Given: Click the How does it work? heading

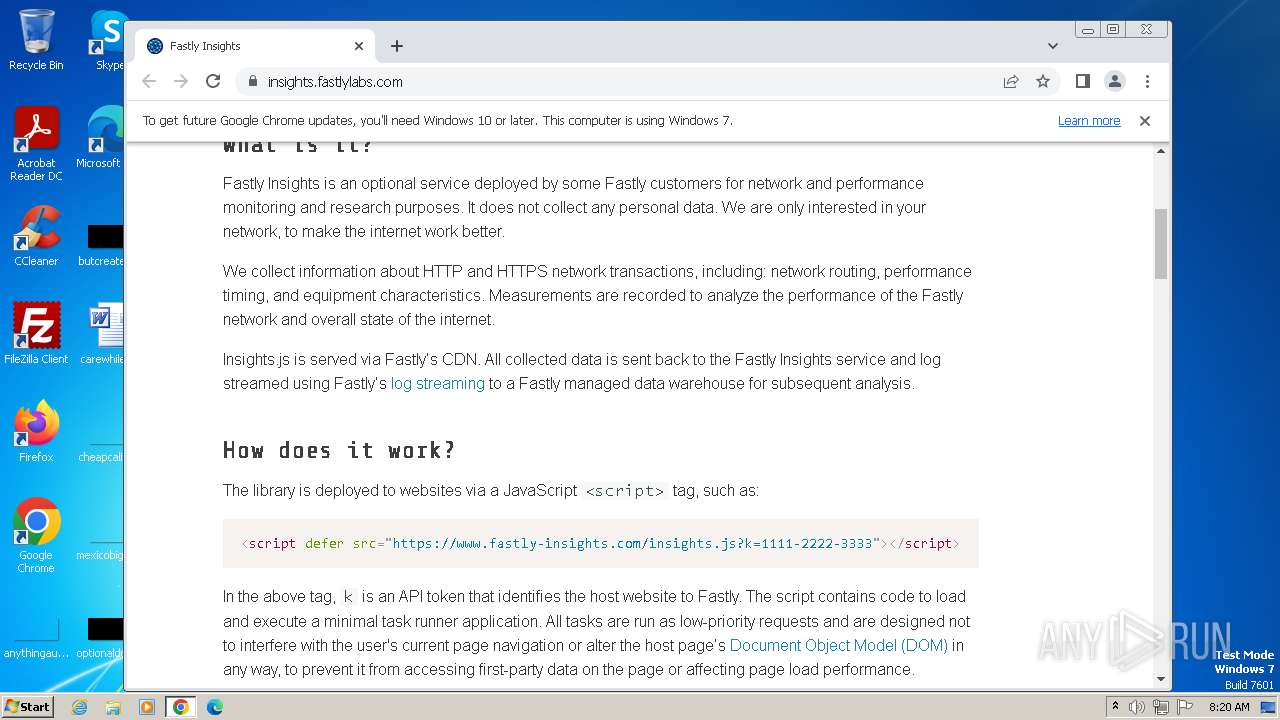Looking at the screenshot, I should click(x=339, y=451).
